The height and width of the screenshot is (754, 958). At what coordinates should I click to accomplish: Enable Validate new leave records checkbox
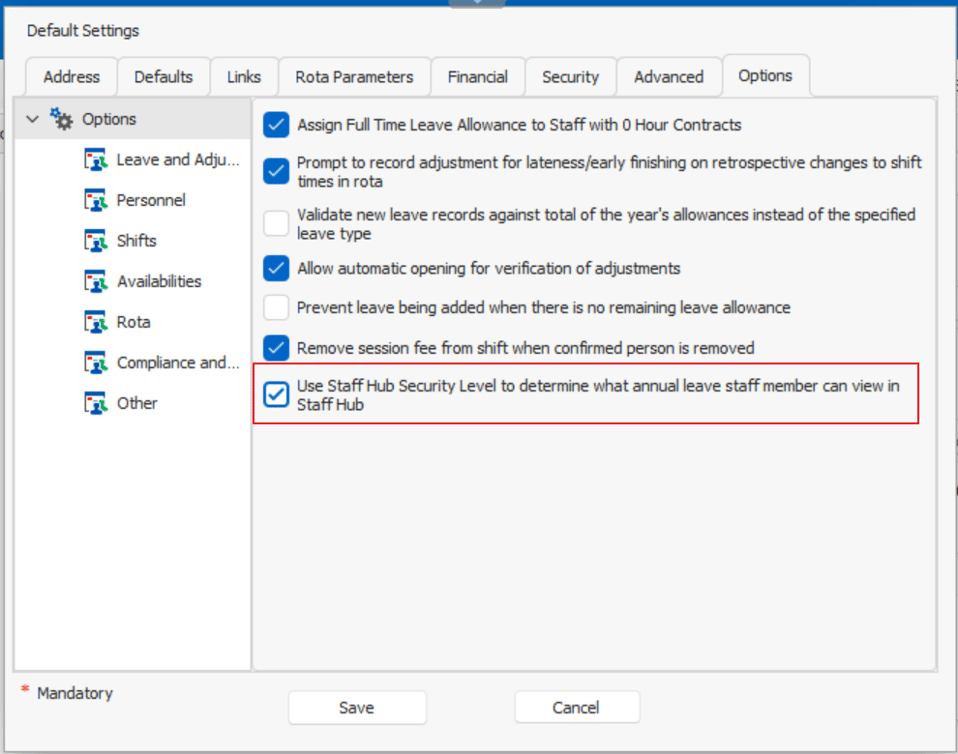pyautogui.click(x=276, y=223)
